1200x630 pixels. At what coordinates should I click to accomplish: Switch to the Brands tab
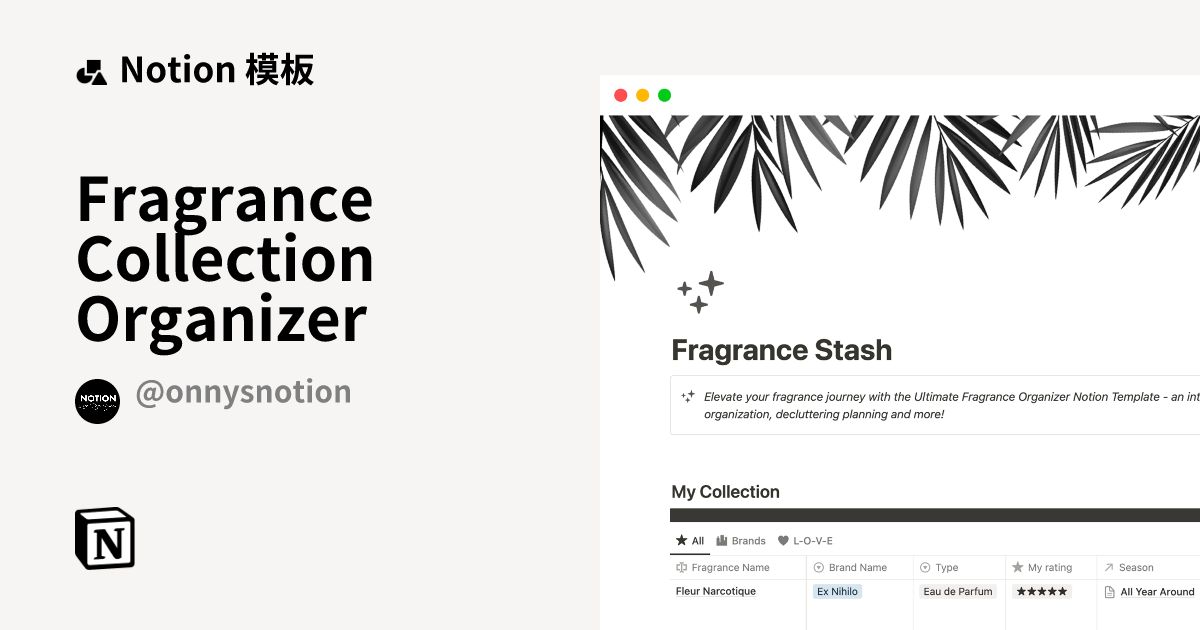tap(748, 541)
